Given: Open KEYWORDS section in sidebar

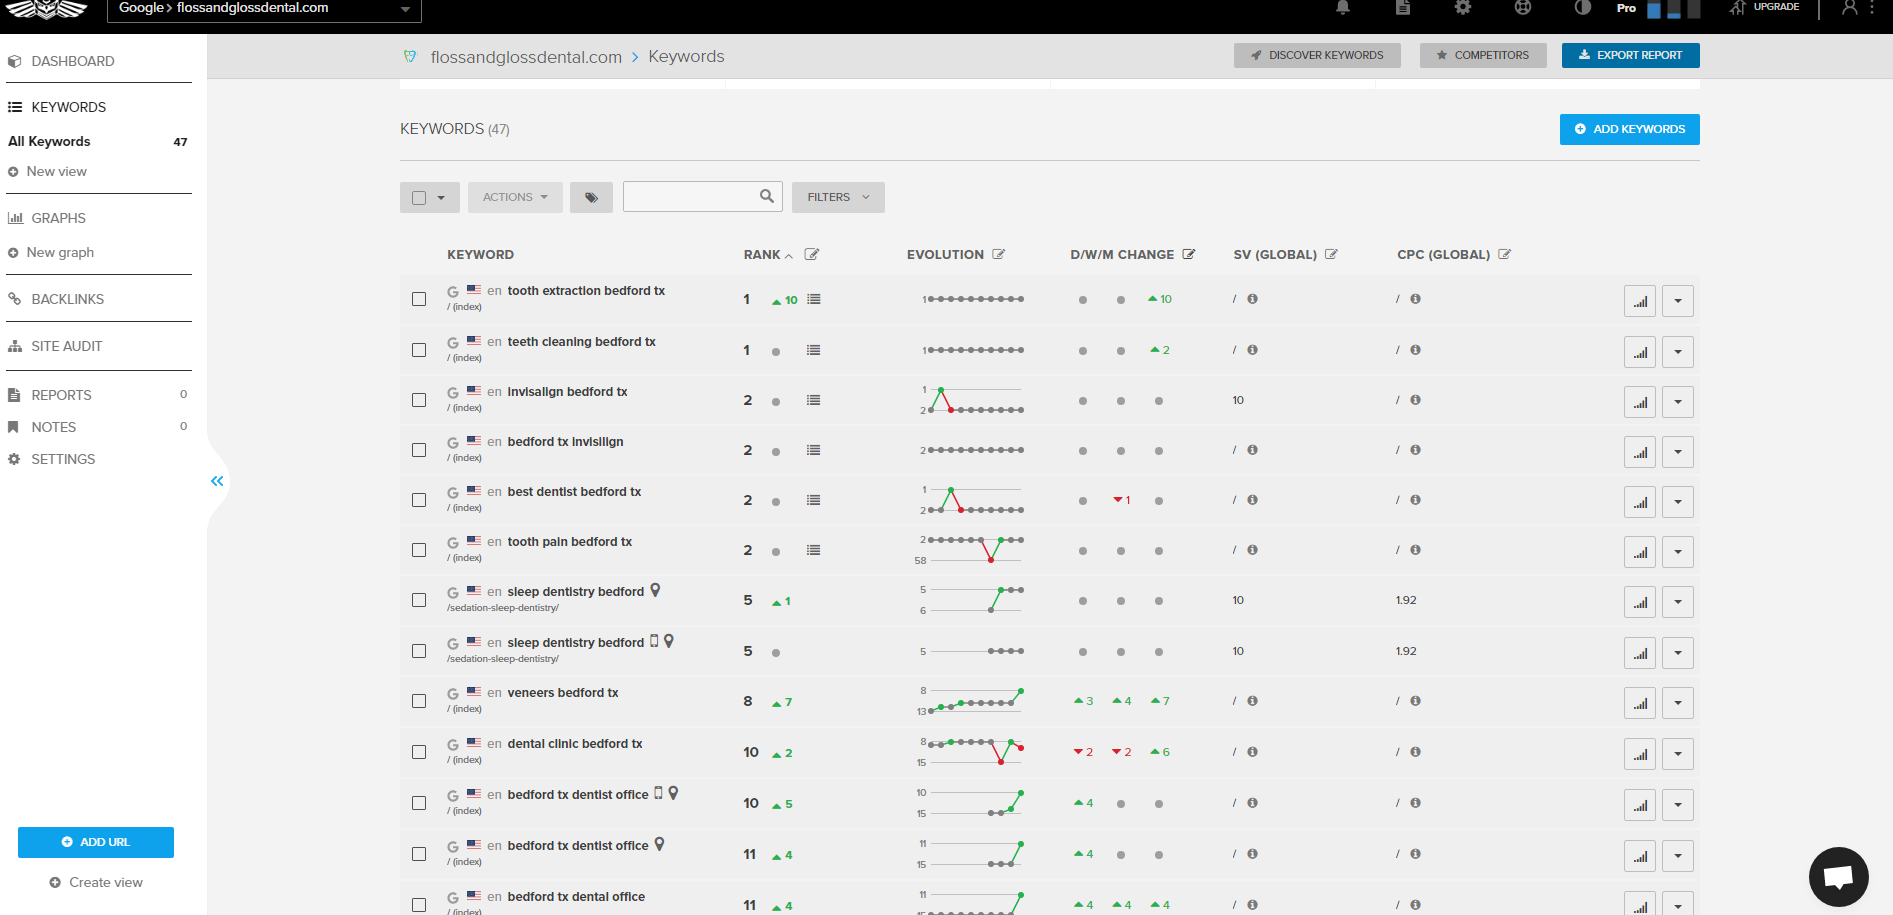Looking at the screenshot, I should 69,107.
